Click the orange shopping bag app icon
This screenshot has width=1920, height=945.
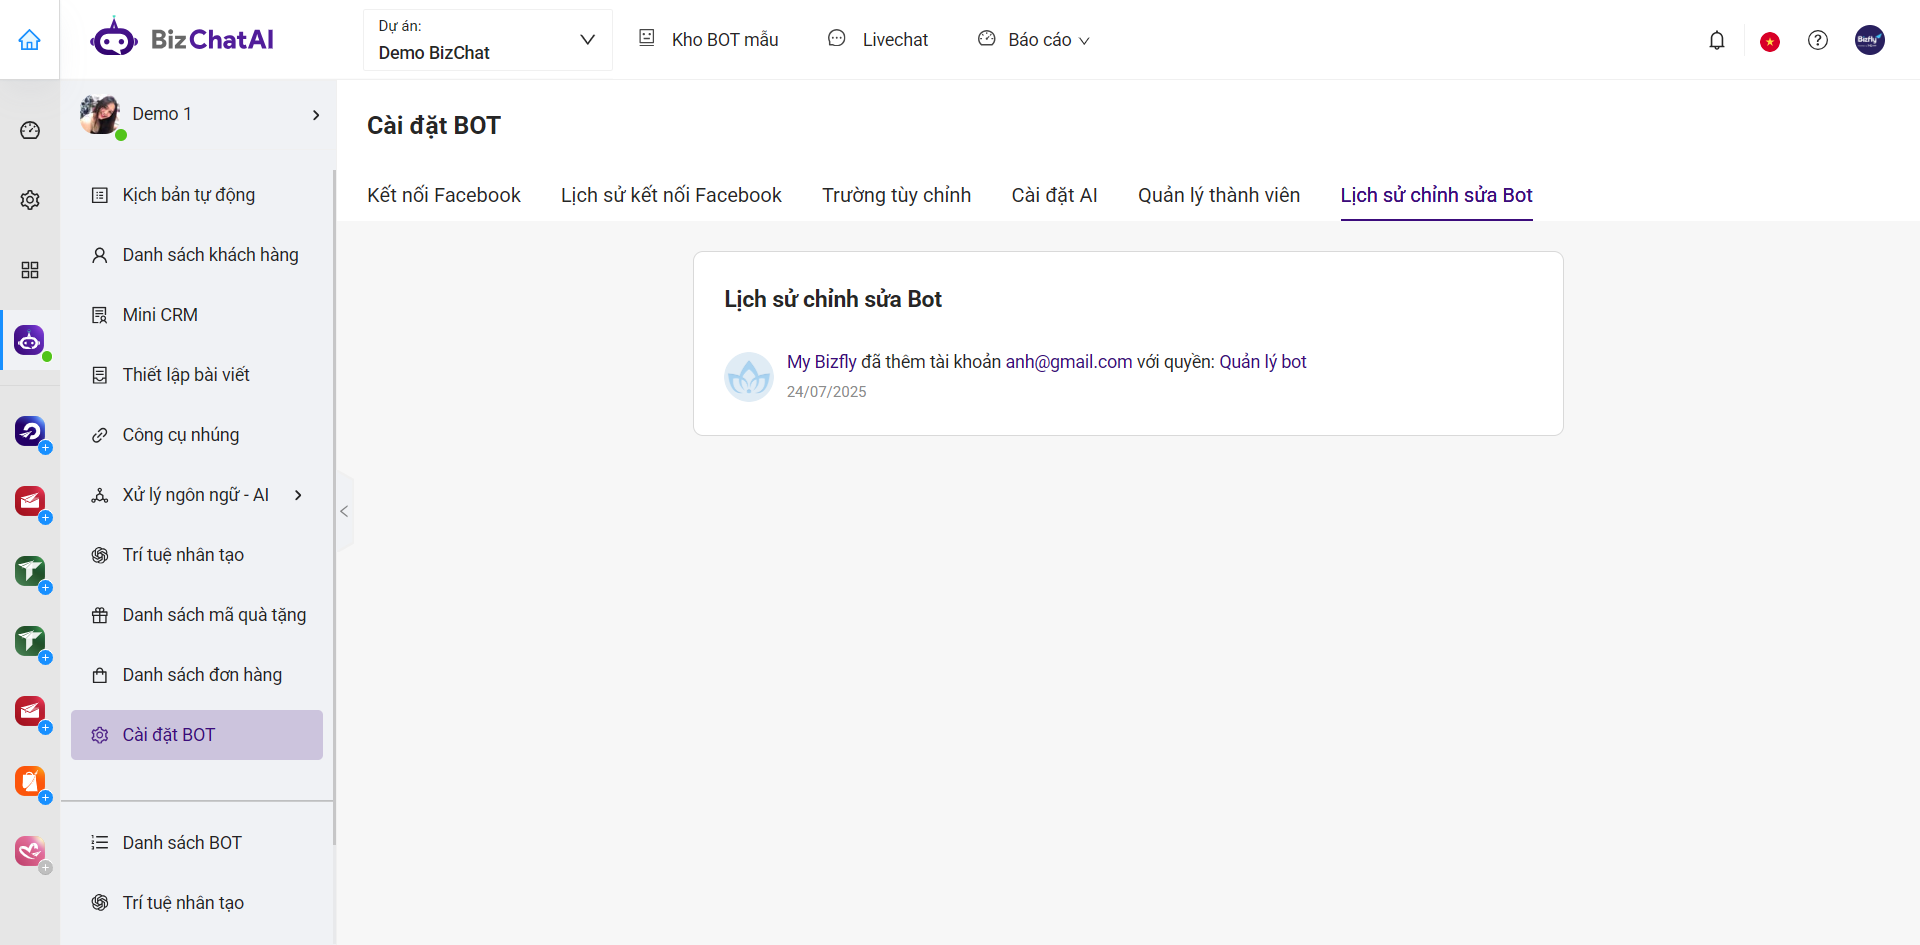point(30,781)
